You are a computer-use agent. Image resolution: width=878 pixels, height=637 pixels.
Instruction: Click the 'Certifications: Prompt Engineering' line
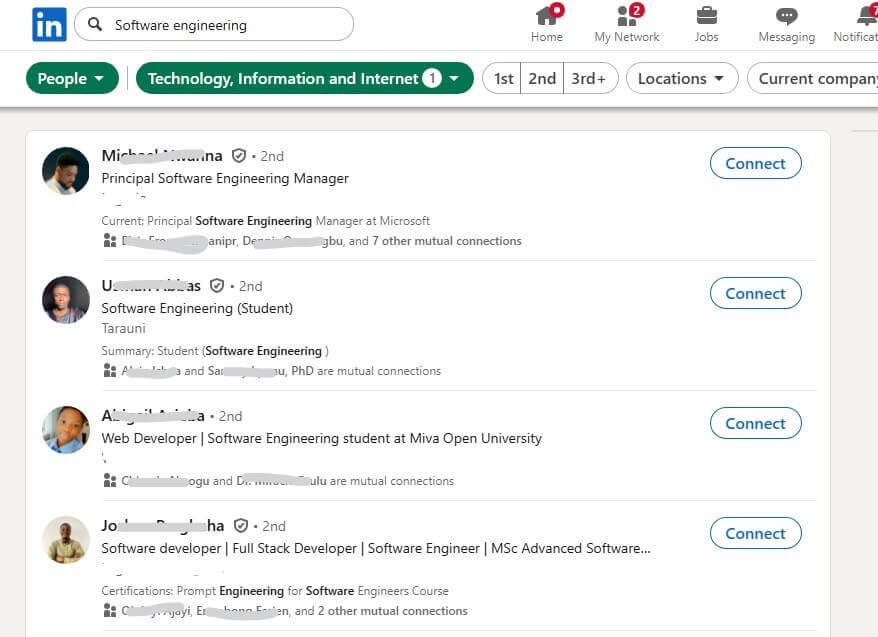275,591
